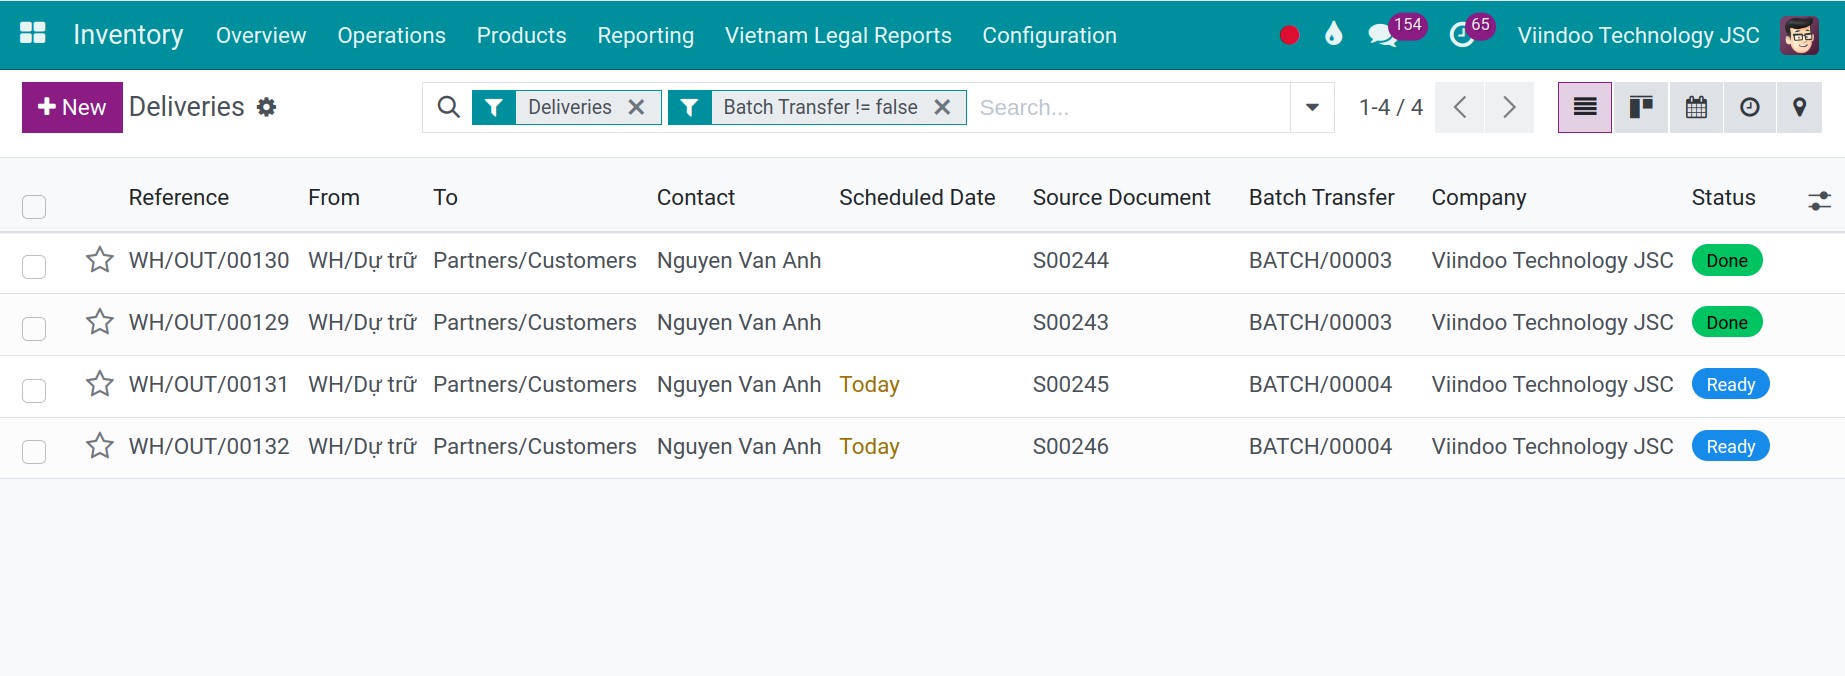Image resolution: width=1845 pixels, height=676 pixels.
Task: Click source document S00243
Action: [1071, 322]
